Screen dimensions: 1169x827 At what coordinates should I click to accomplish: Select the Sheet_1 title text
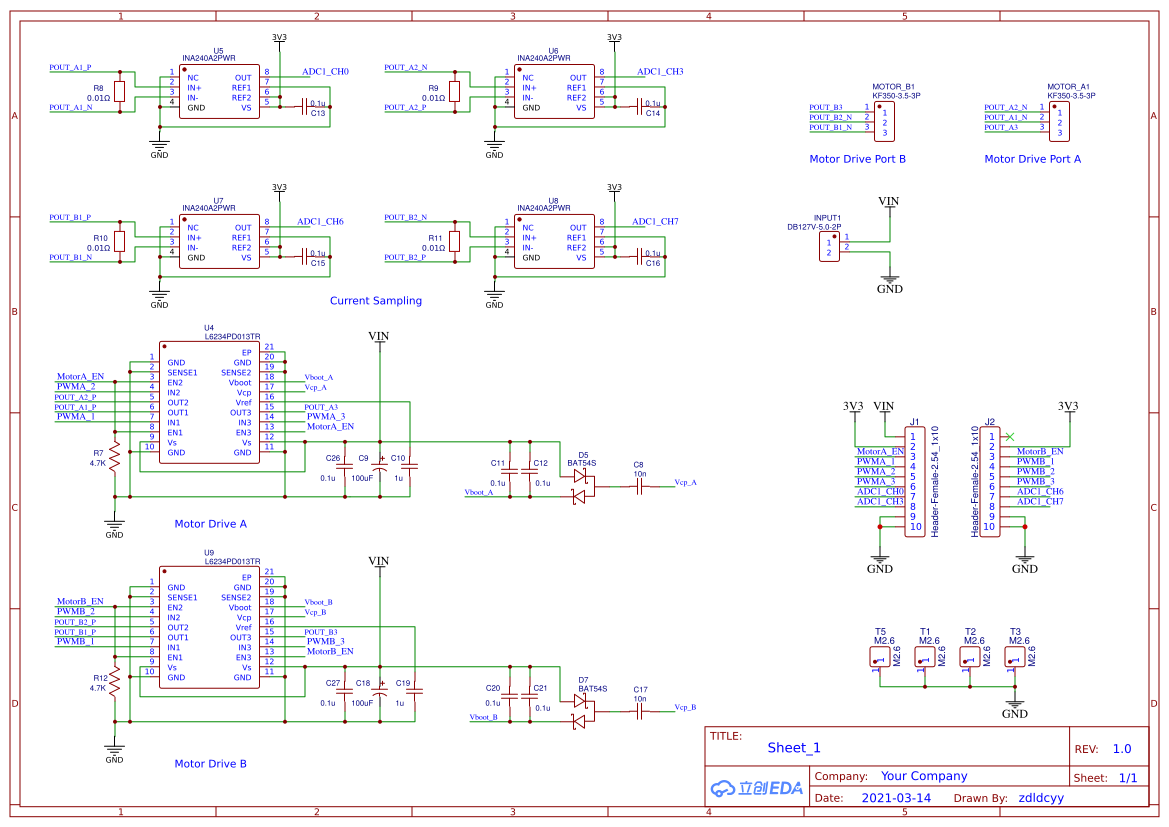pyautogui.click(x=794, y=747)
